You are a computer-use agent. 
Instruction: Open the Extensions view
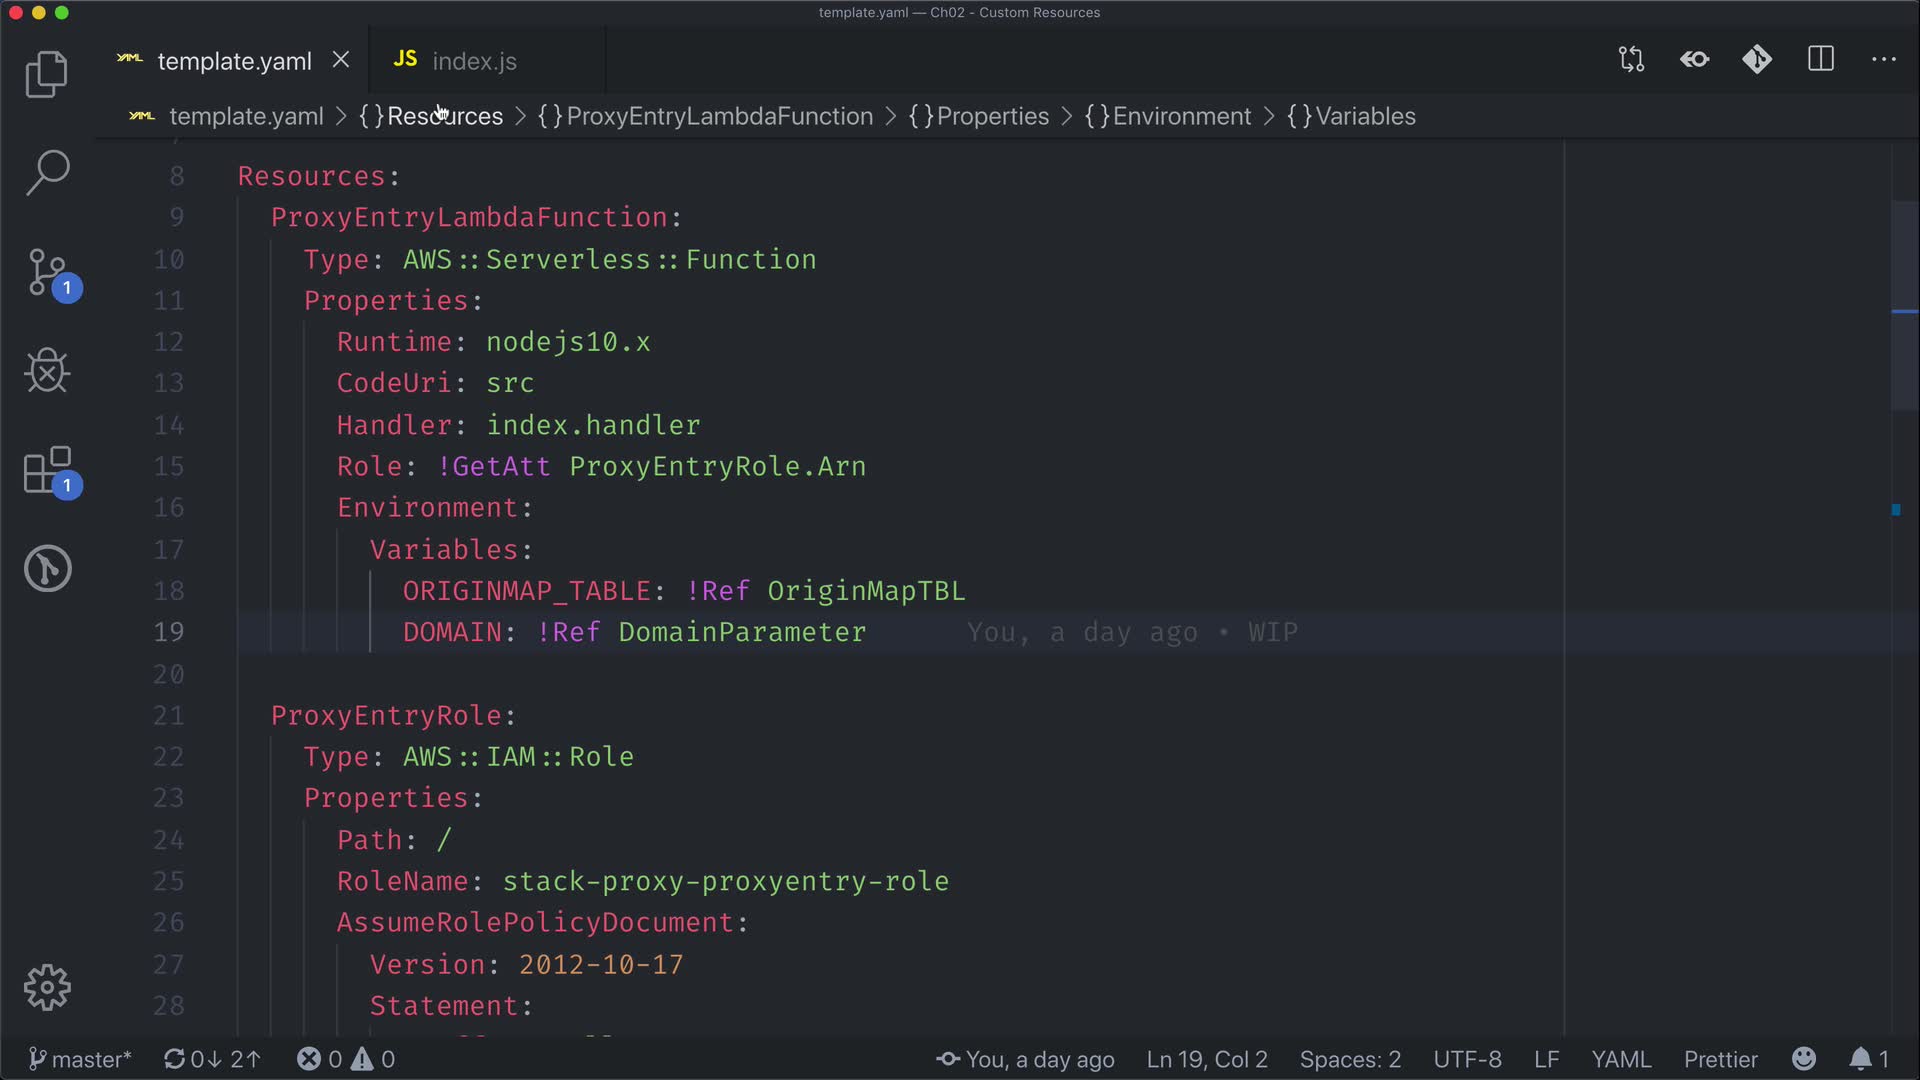click(48, 470)
